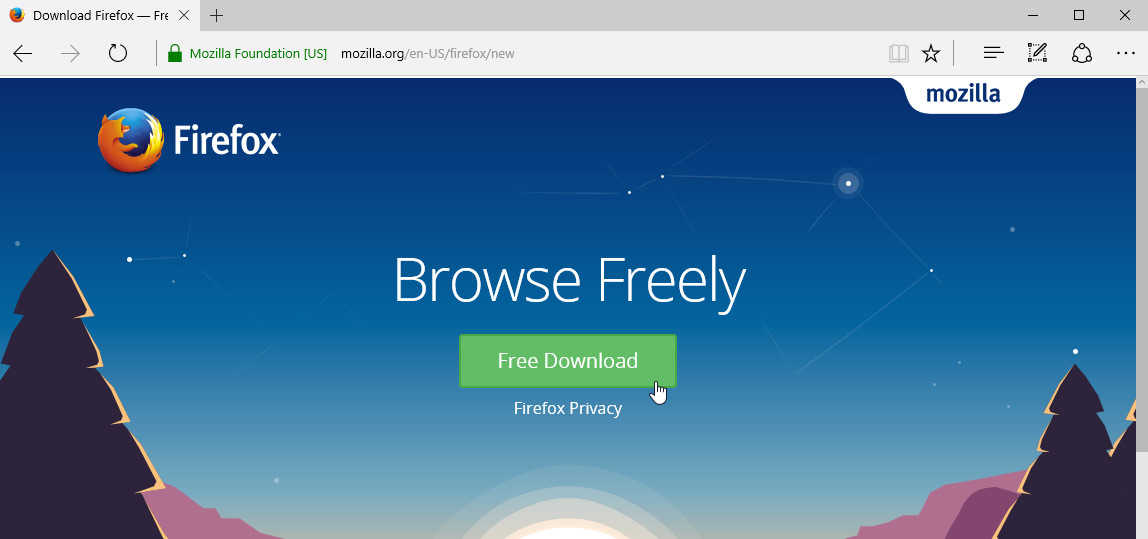The width and height of the screenshot is (1148, 539).
Task: Click the mozilla.org address bar field
Action: pos(608,53)
